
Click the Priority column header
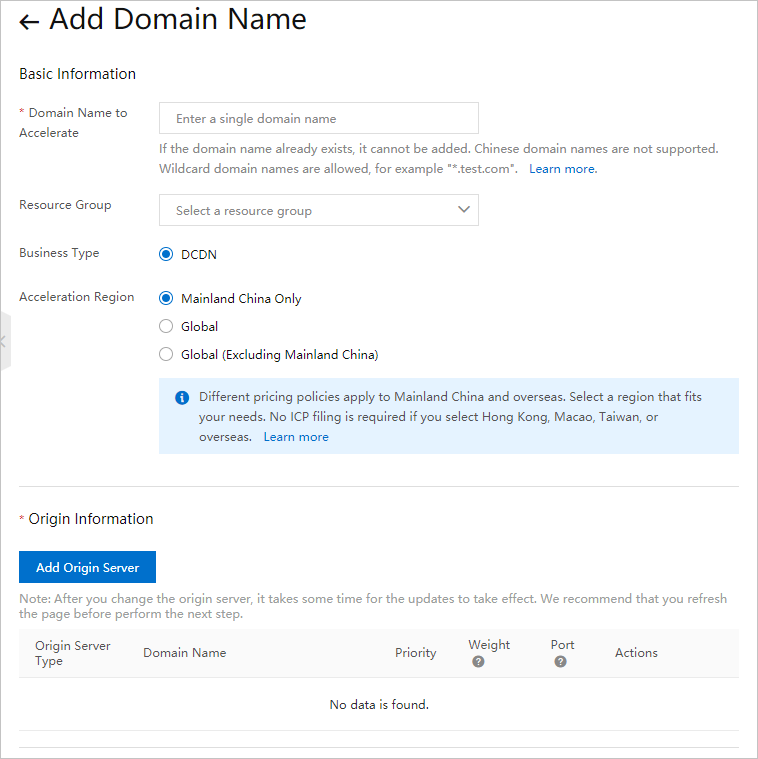[415, 653]
